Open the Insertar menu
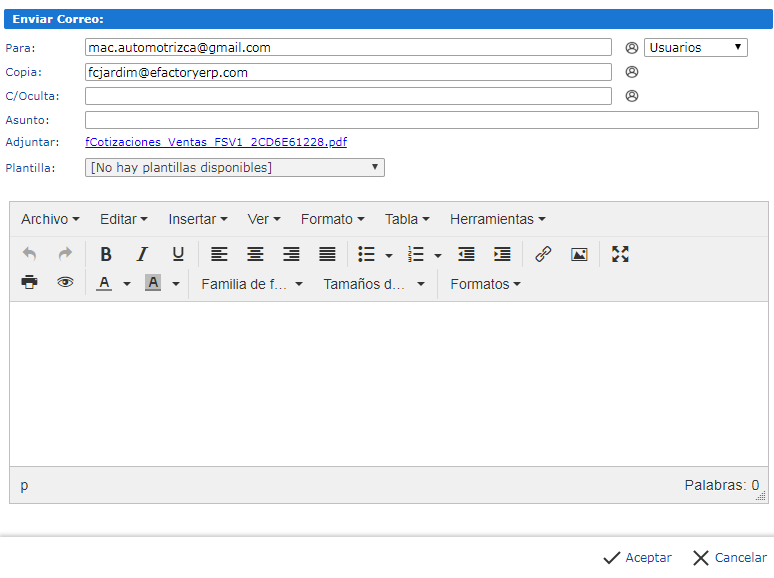This screenshot has width=774, height=578. click(x=197, y=219)
